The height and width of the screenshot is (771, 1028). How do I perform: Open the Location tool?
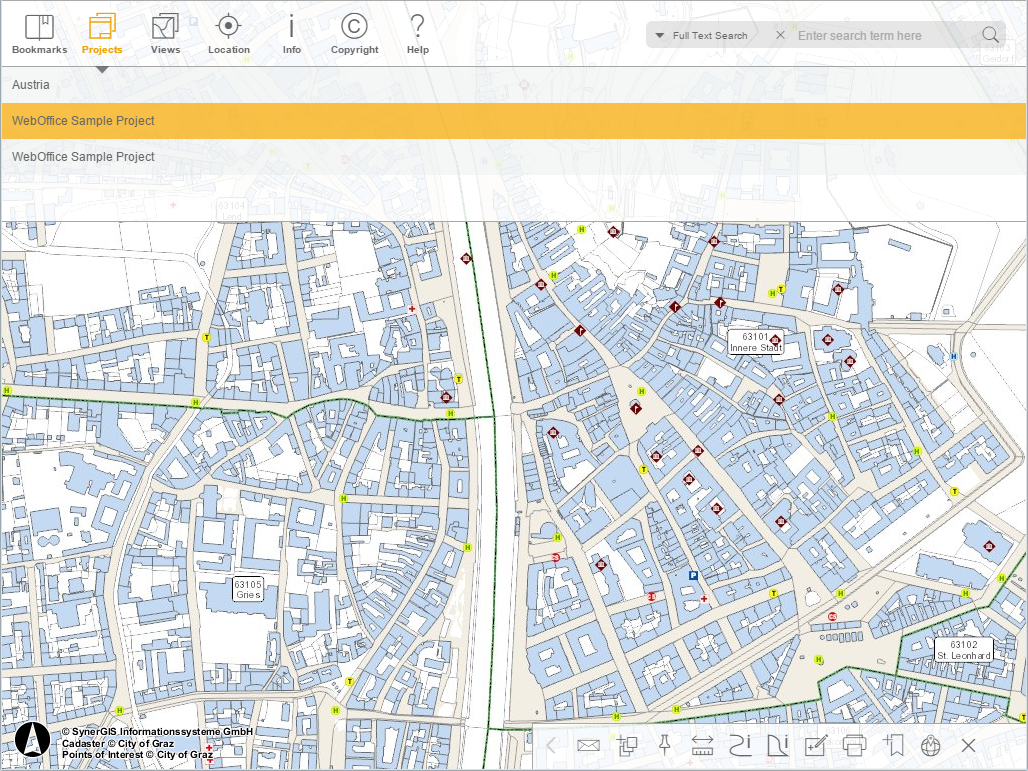click(229, 31)
